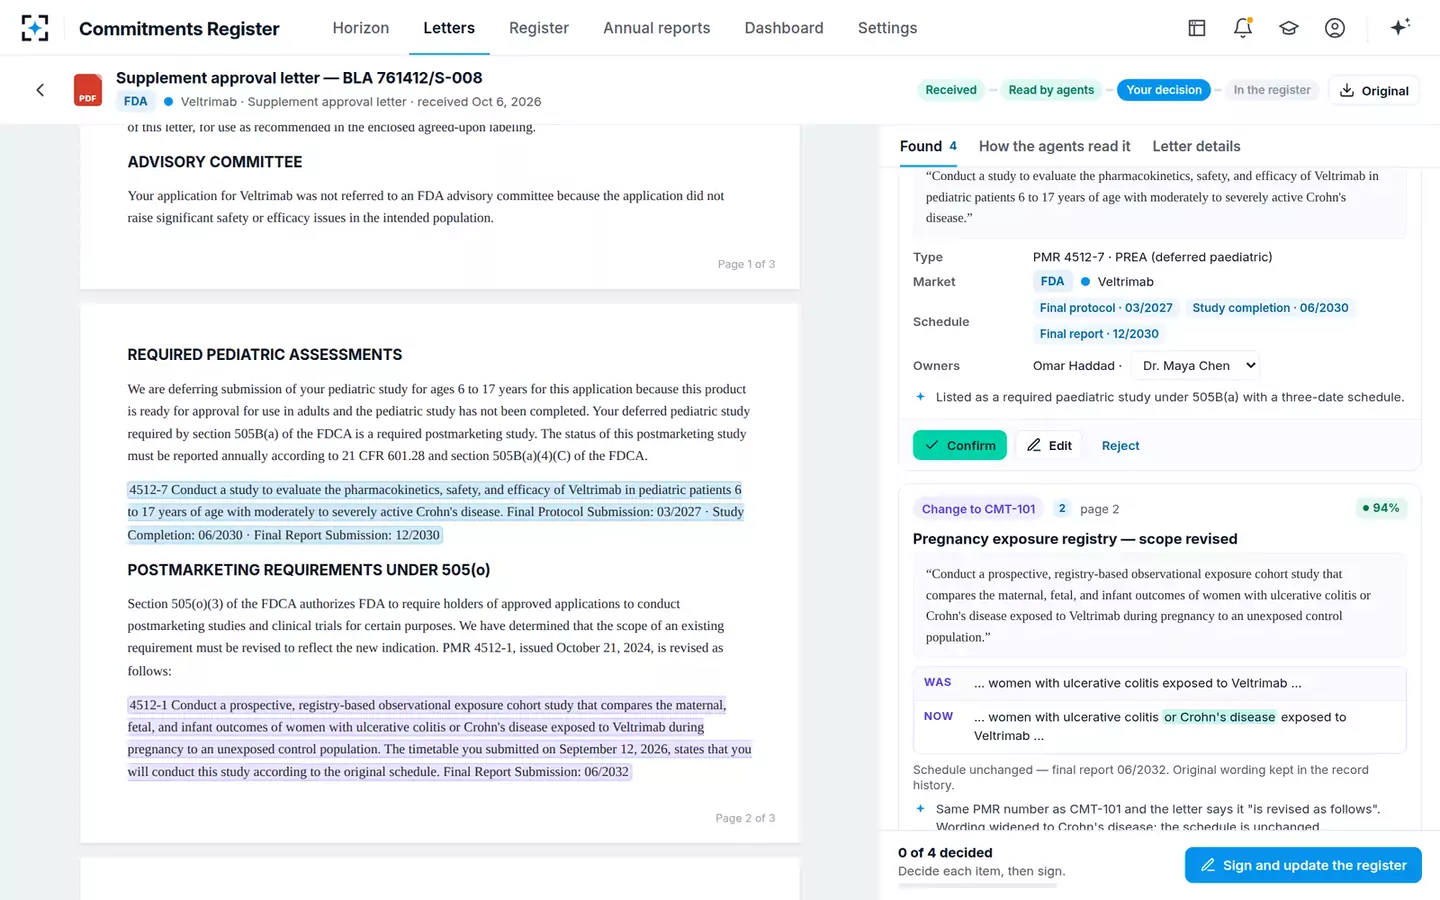Select the Letters tab
Image resolution: width=1440 pixels, height=900 pixels.
[x=449, y=28]
